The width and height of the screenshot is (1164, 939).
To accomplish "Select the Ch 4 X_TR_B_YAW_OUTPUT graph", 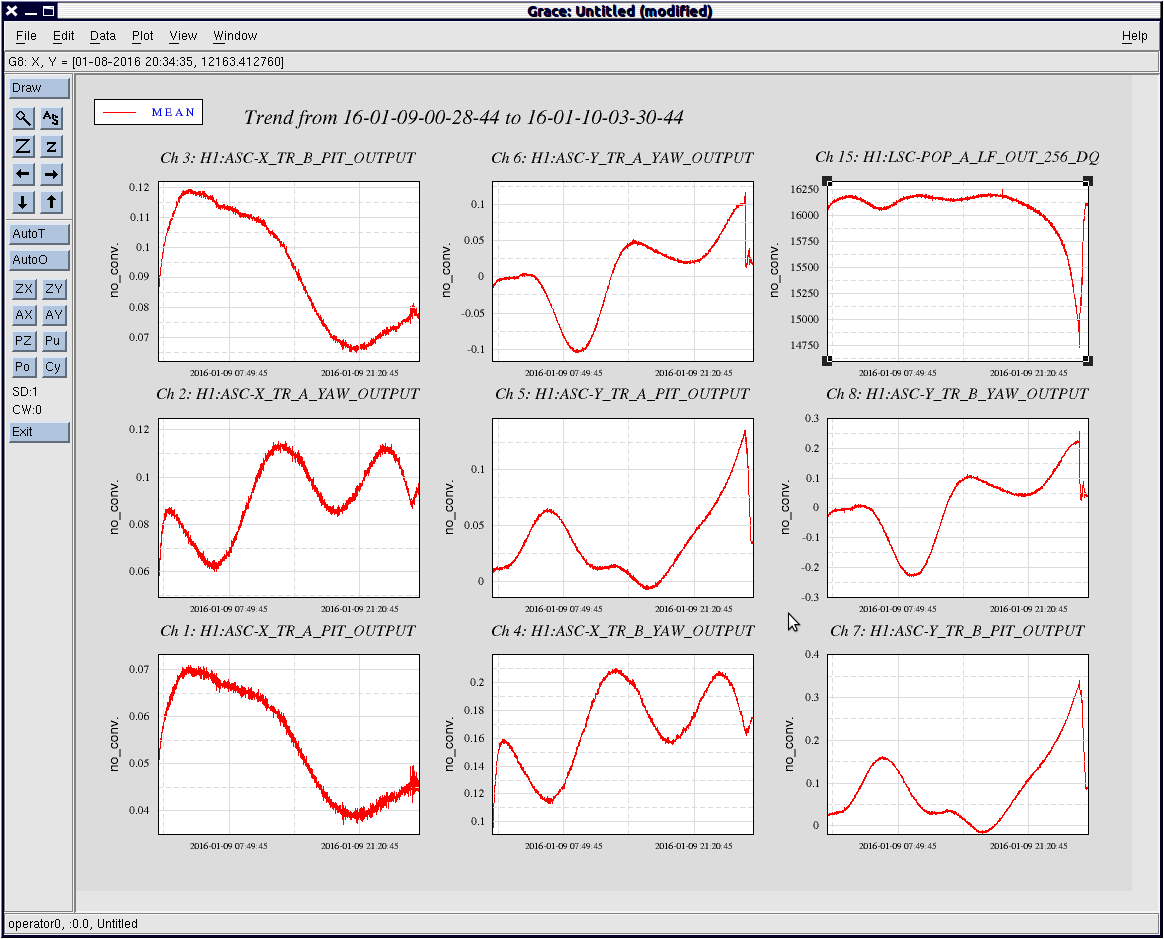I will [x=623, y=745].
